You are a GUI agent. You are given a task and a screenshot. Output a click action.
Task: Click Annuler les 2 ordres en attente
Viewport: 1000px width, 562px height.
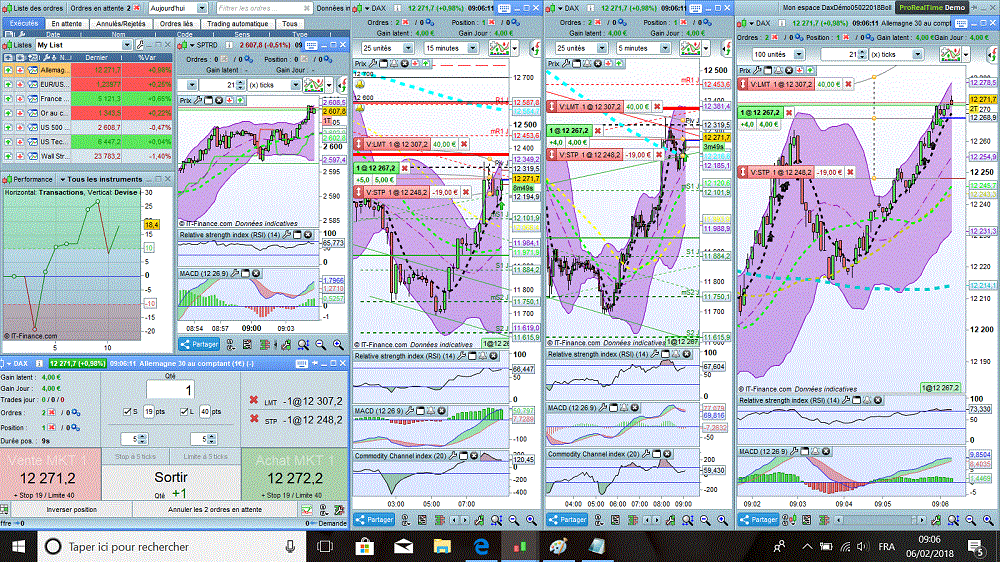(215, 510)
